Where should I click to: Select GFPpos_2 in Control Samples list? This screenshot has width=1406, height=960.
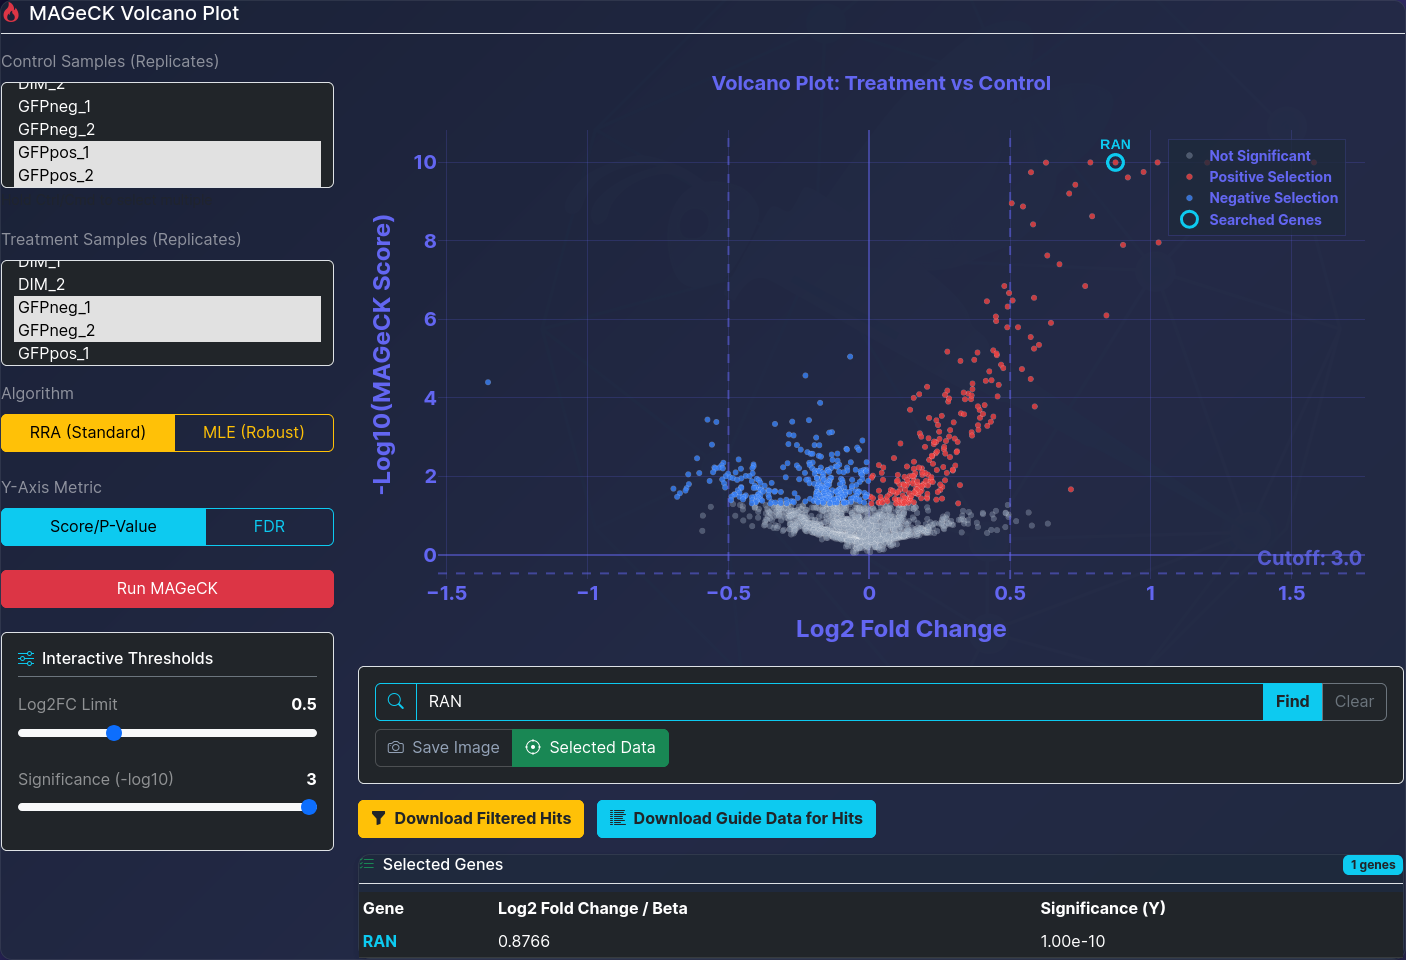coord(167,176)
